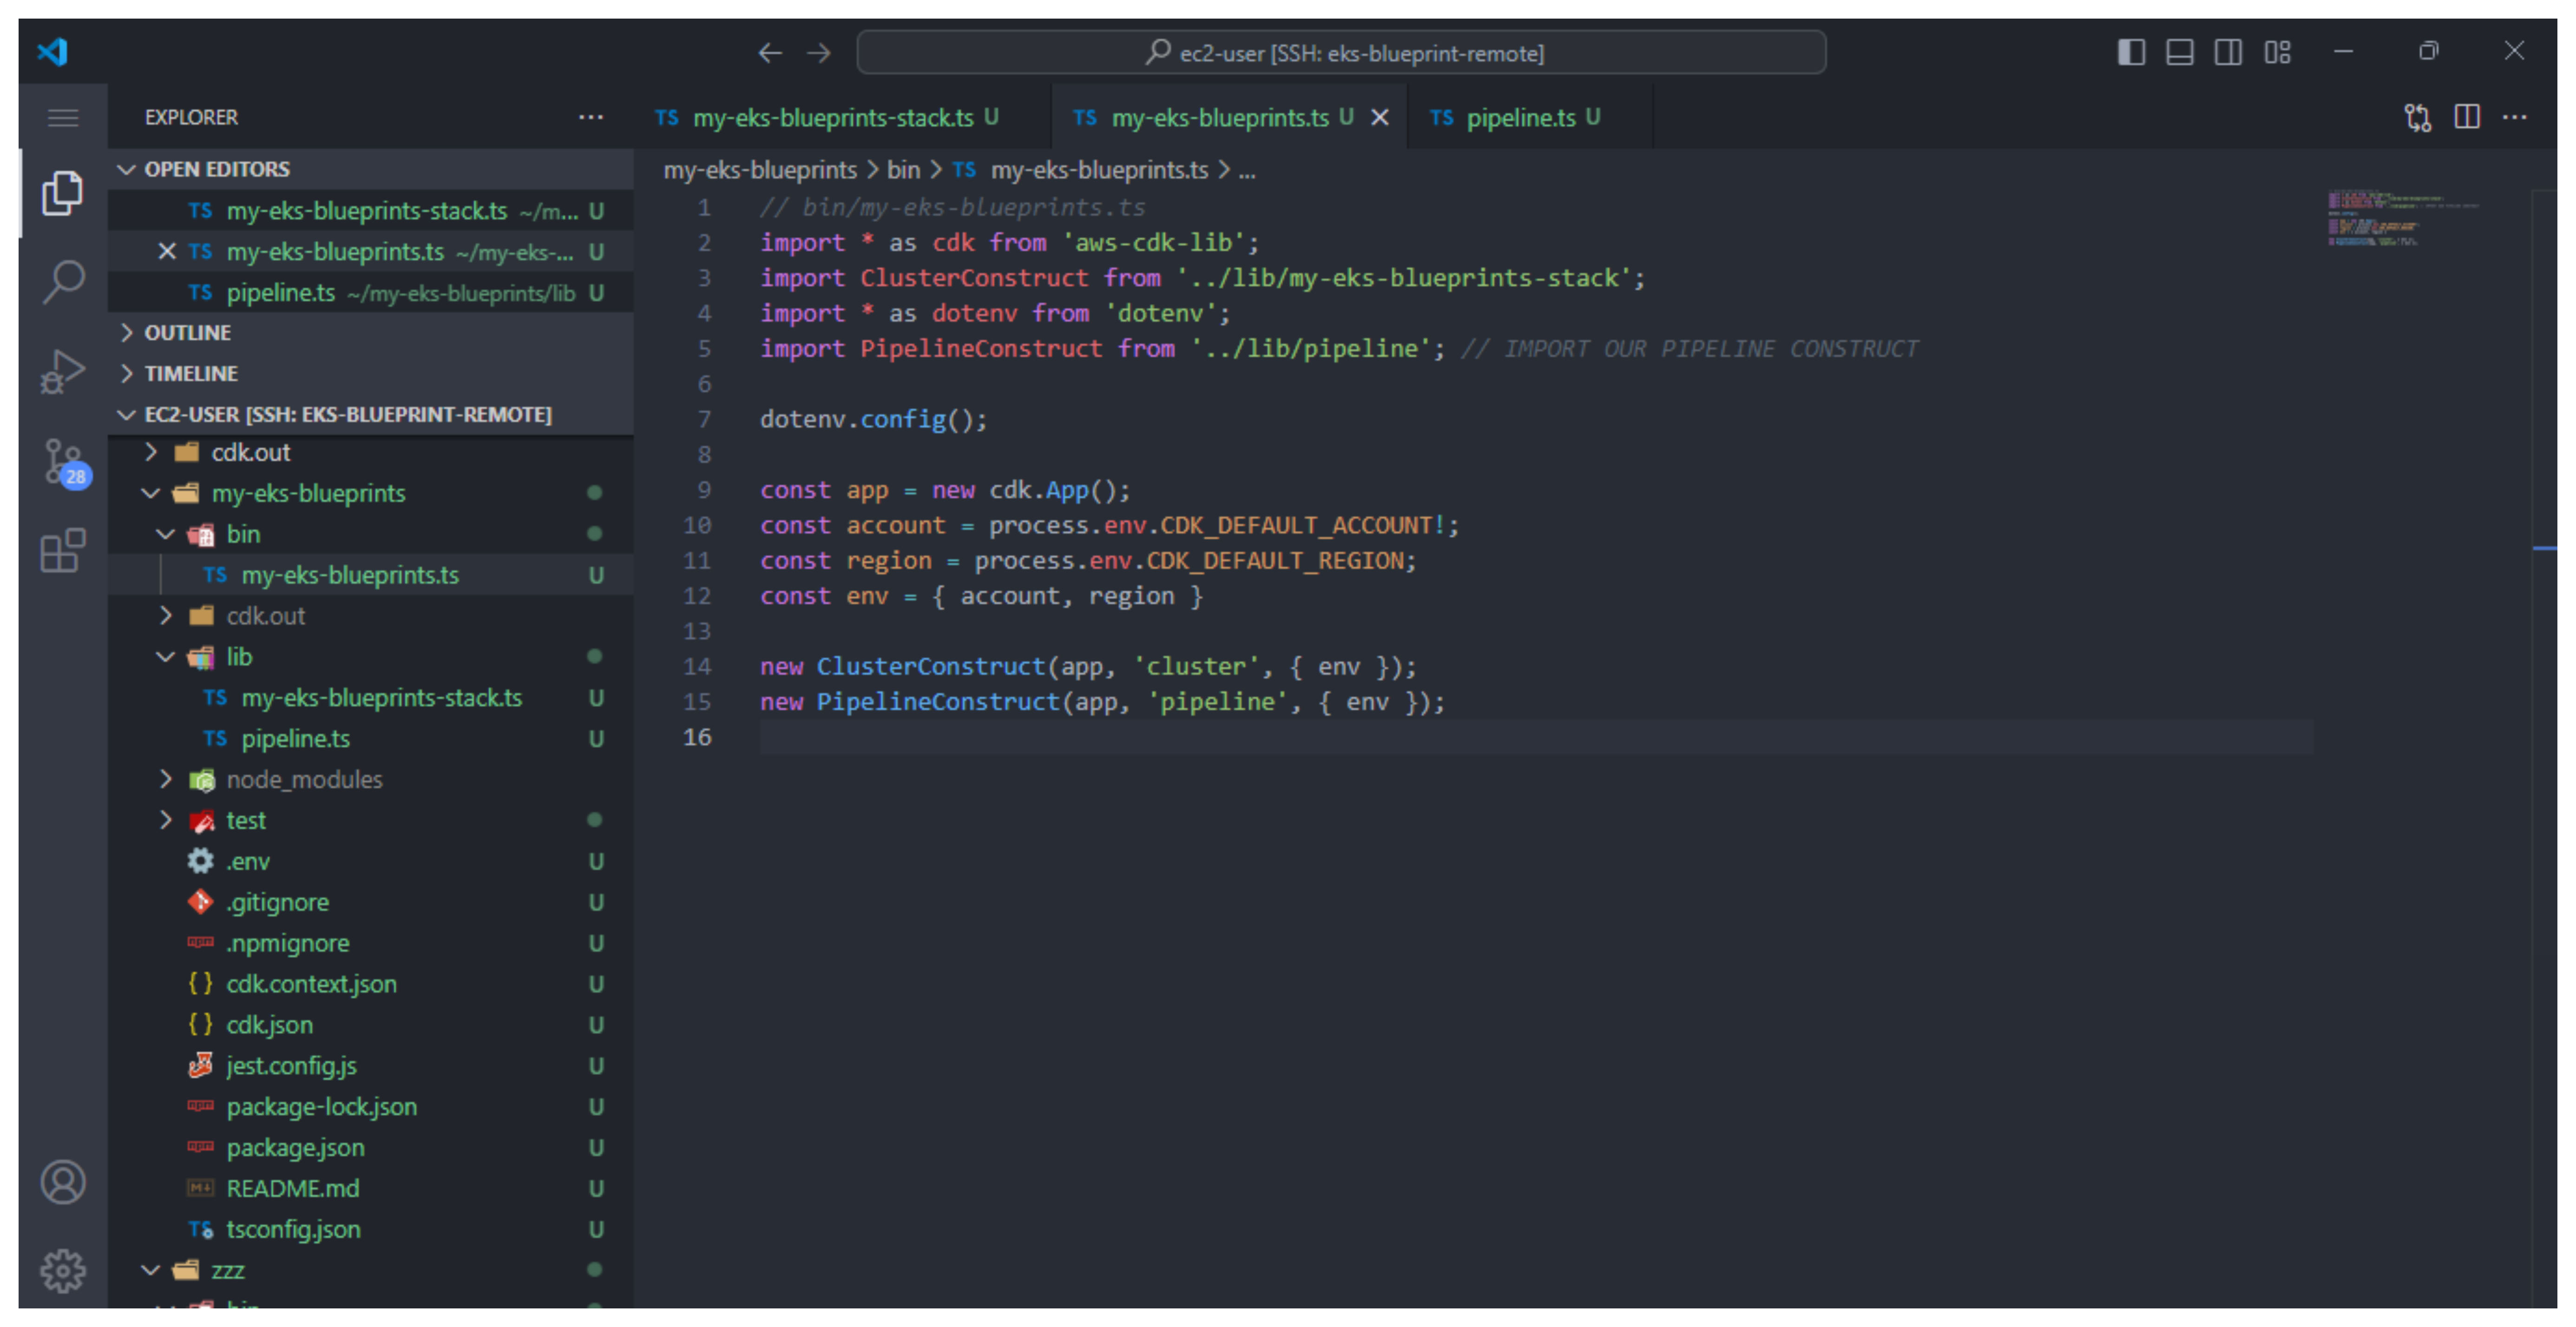Open cdk.context.json file

[371, 984]
